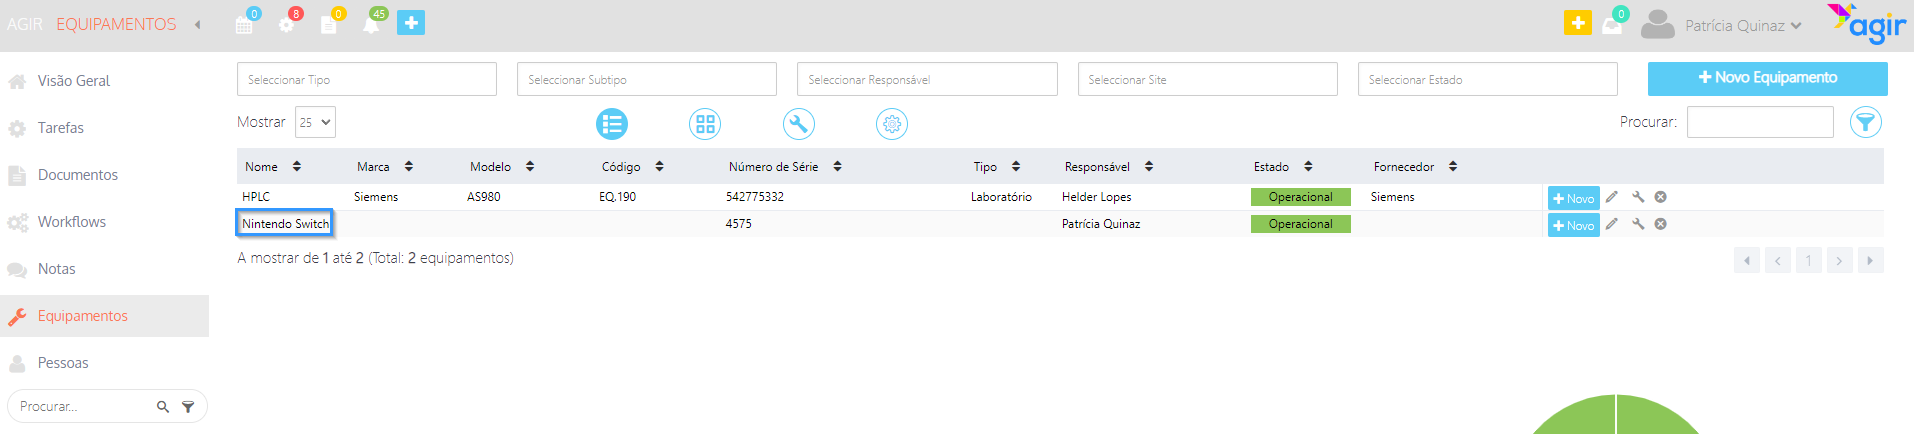The height and width of the screenshot is (434, 1914).
Task: Click the Novo Equipamento button
Action: (x=1767, y=78)
